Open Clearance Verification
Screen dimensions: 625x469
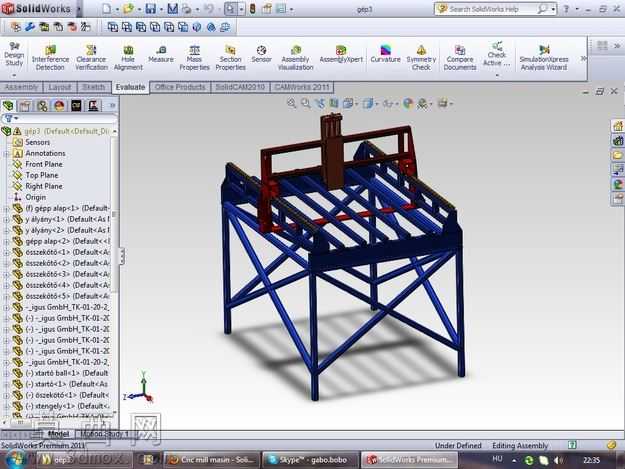[91, 58]
